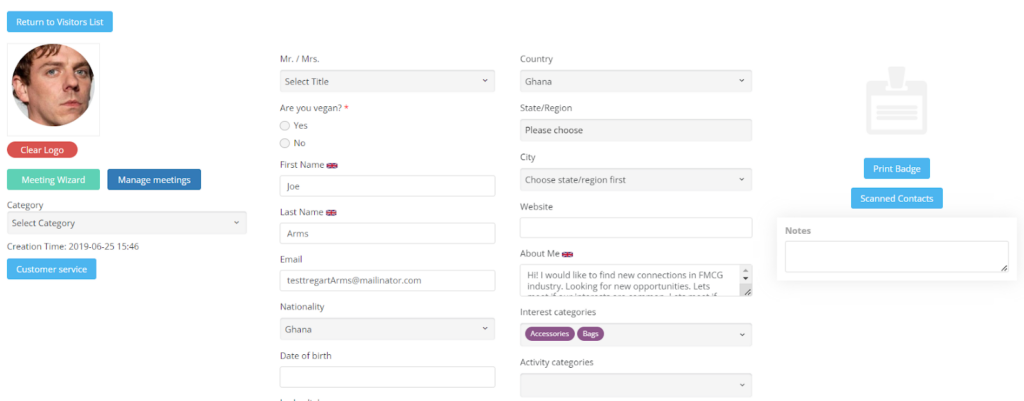This screenshot has height=401, width=1024.
Task: Select No for vegan question
Action: tap(285, 143)
